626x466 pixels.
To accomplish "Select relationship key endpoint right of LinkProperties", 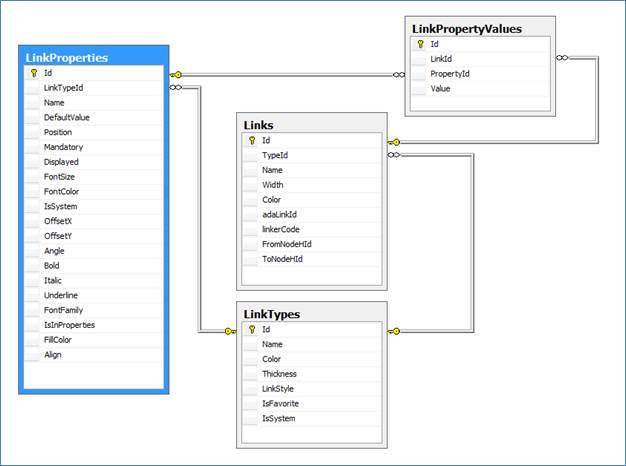I will pyautogui.click(x=177, y=74).
